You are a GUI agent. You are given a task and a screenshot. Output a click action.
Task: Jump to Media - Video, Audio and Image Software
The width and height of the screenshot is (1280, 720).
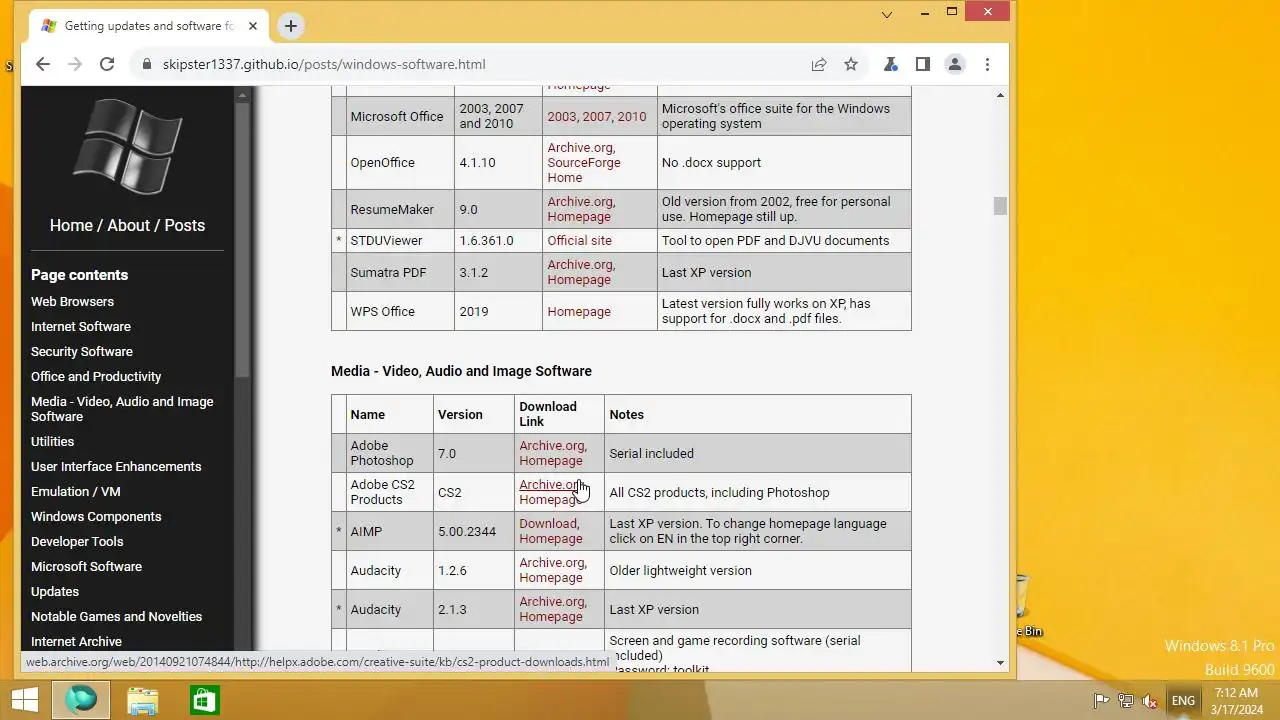pyautogui.click(x=122, y=409)
